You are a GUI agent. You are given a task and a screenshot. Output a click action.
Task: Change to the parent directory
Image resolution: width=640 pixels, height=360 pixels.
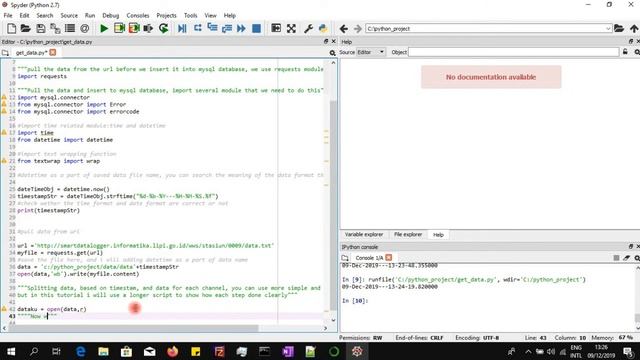(633, 29)
